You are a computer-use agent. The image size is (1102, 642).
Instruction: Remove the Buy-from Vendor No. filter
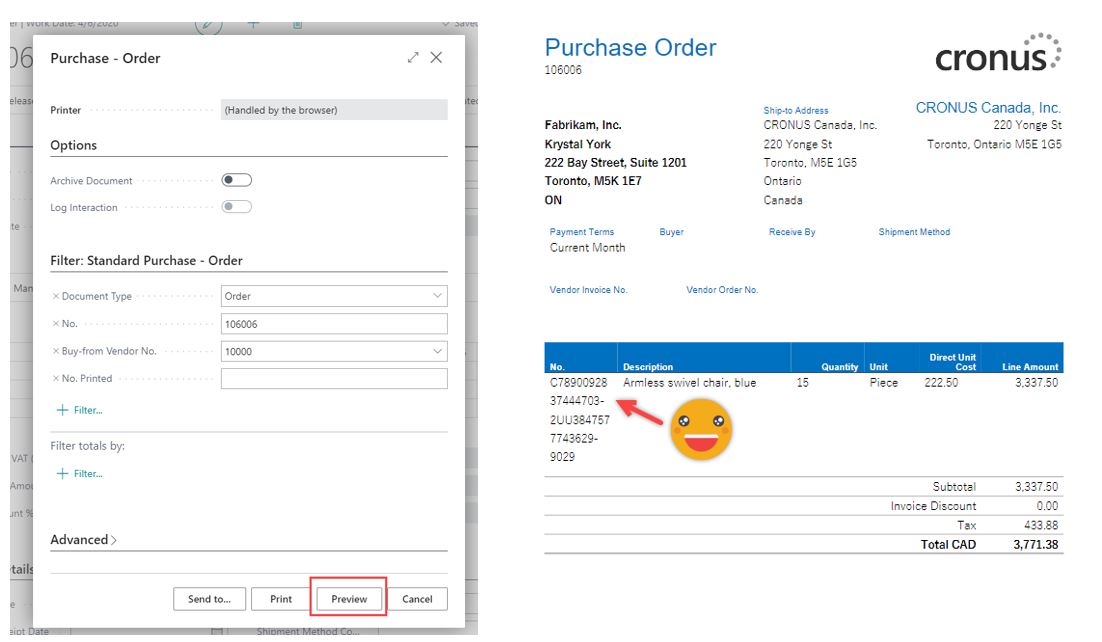coord(56,351)
